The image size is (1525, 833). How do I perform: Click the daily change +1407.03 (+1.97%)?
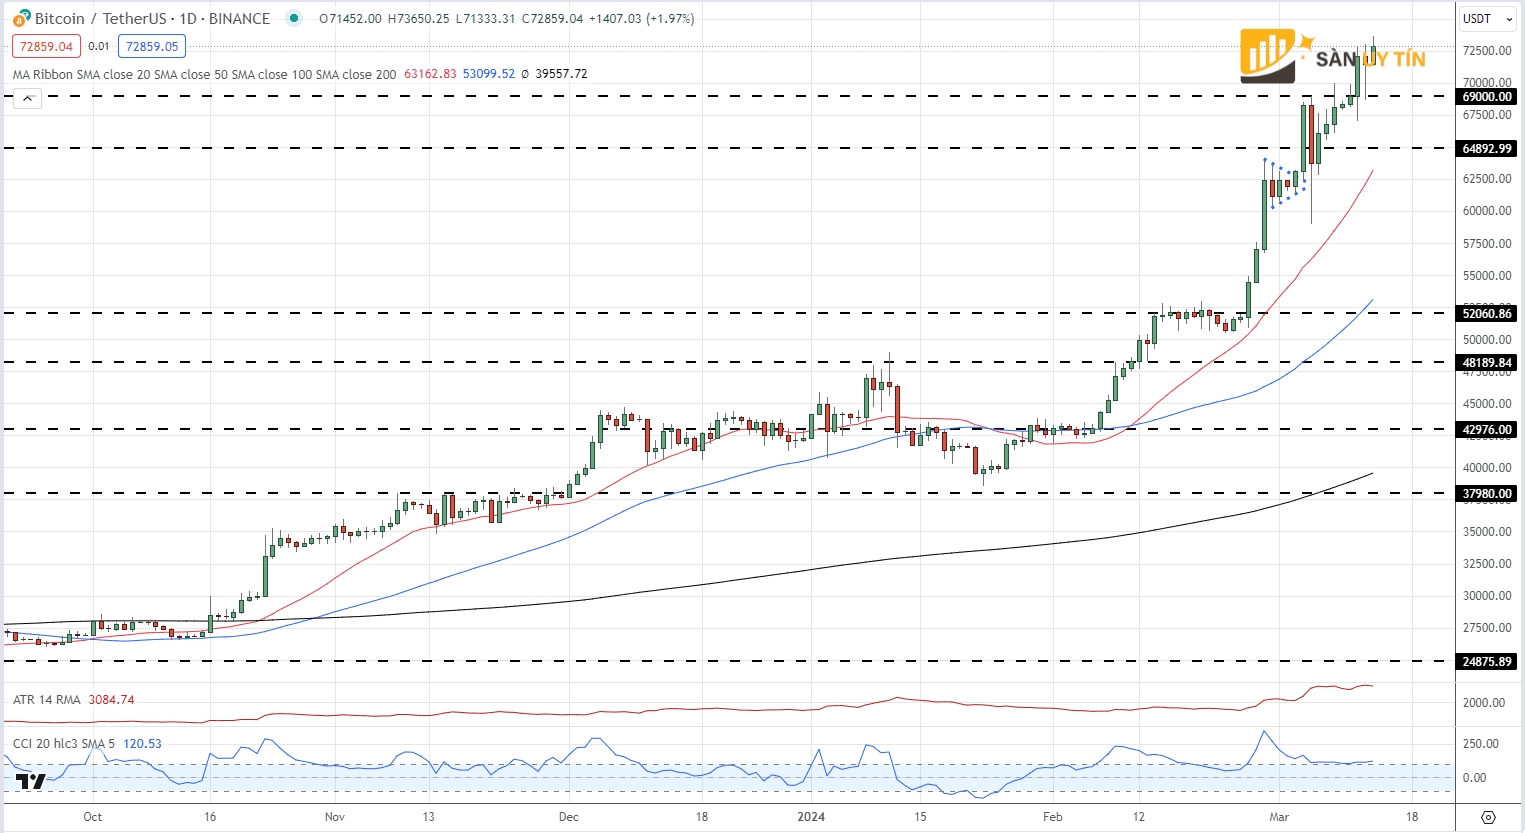pos(642,19)
